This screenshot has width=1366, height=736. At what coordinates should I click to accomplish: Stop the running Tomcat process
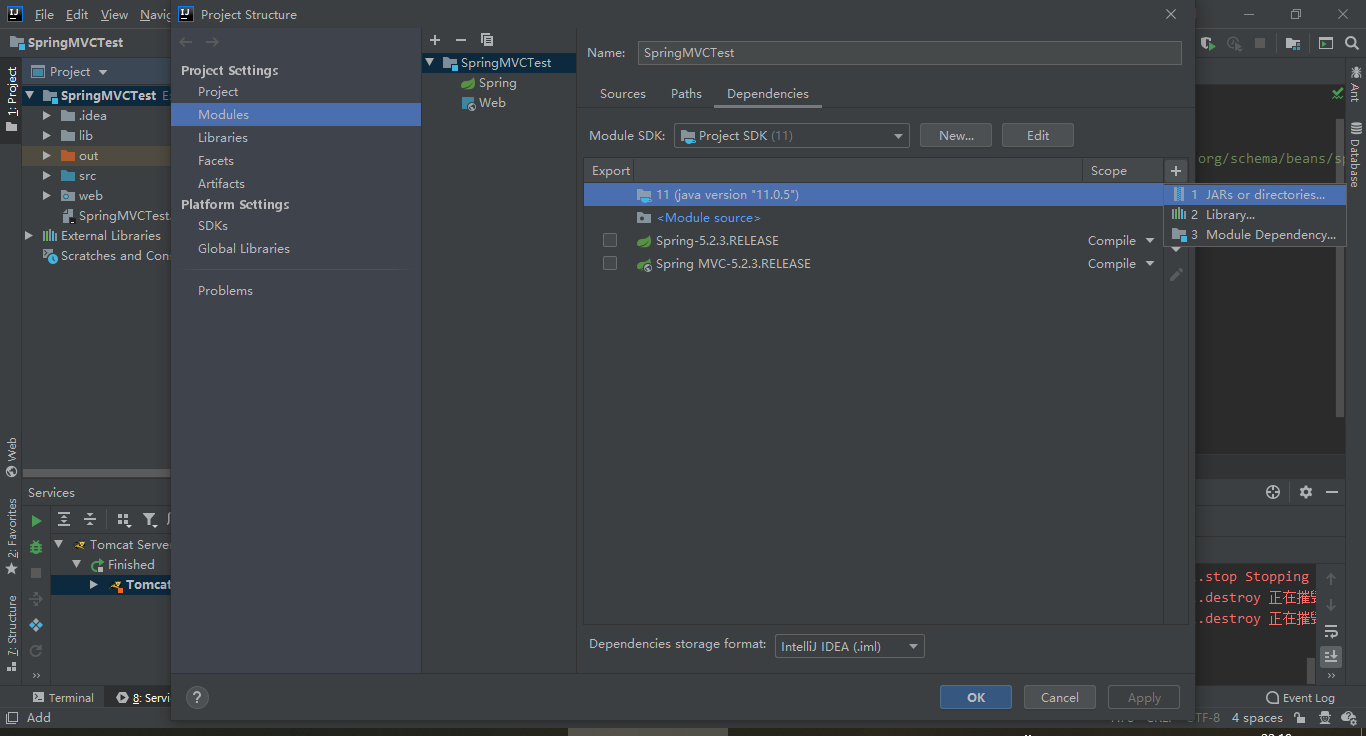click(34, 572)
